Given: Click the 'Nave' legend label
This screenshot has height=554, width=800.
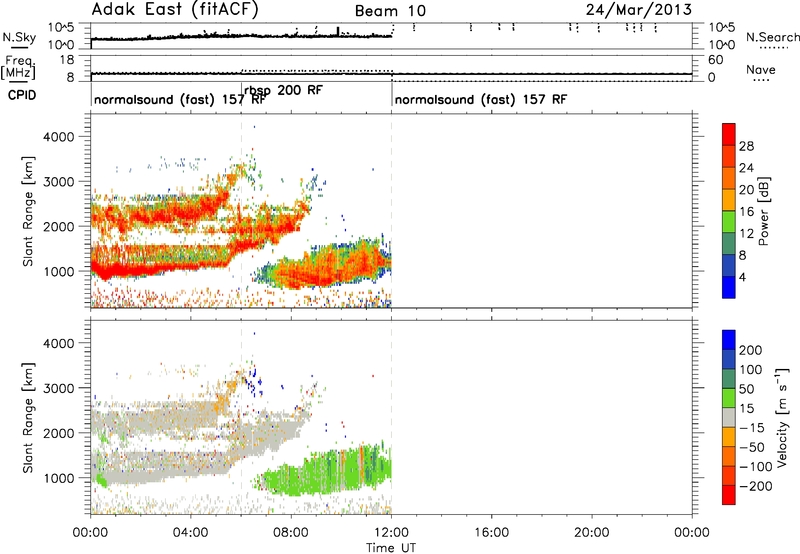Looking at the screenshot, I should (x=761, y=70).
